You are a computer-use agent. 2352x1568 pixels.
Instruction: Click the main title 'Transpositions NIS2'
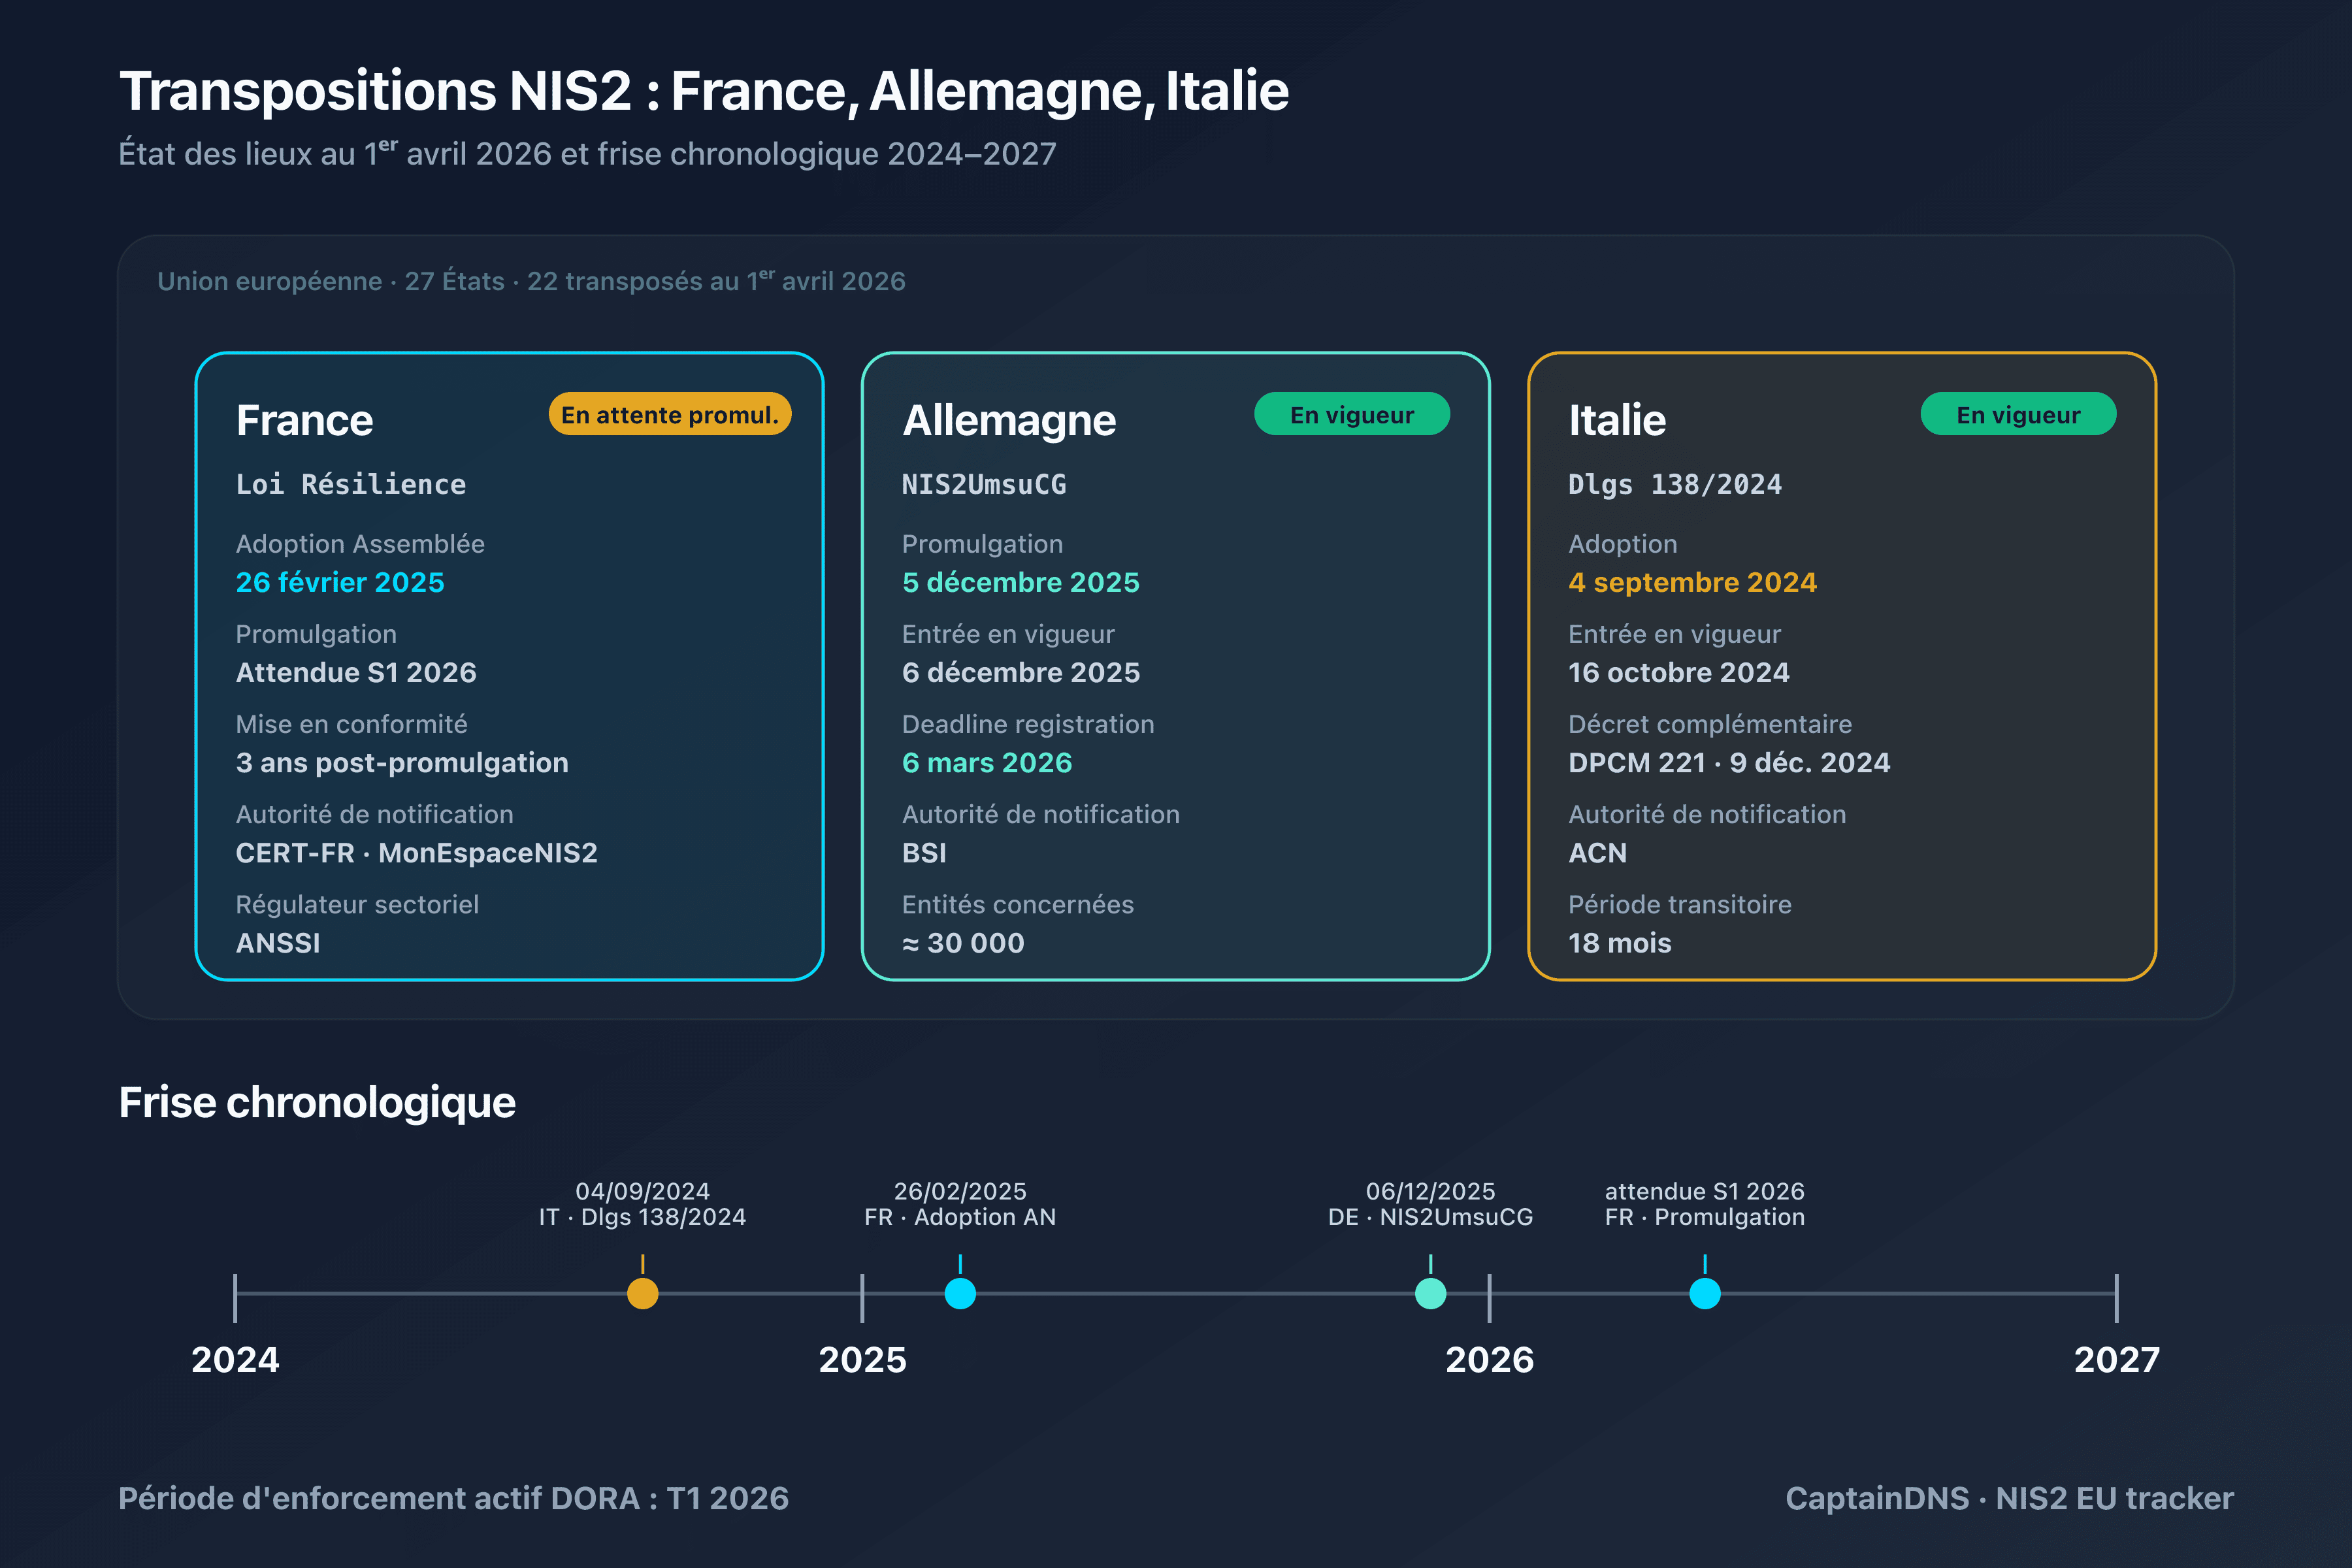click(704, 91)
